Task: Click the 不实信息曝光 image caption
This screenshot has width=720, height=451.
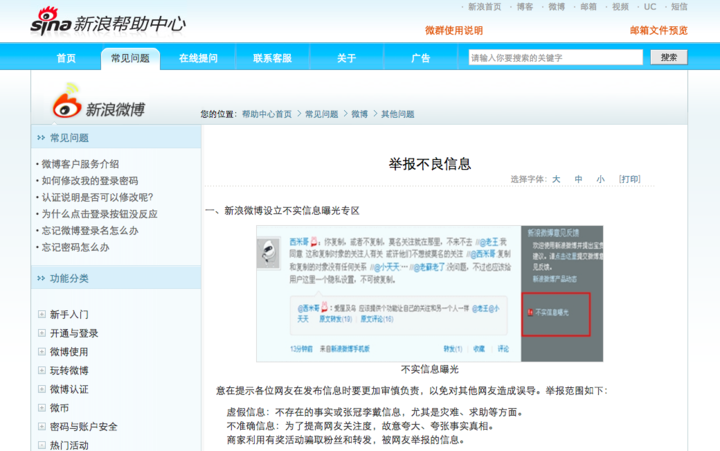Action: click(430, 369)
